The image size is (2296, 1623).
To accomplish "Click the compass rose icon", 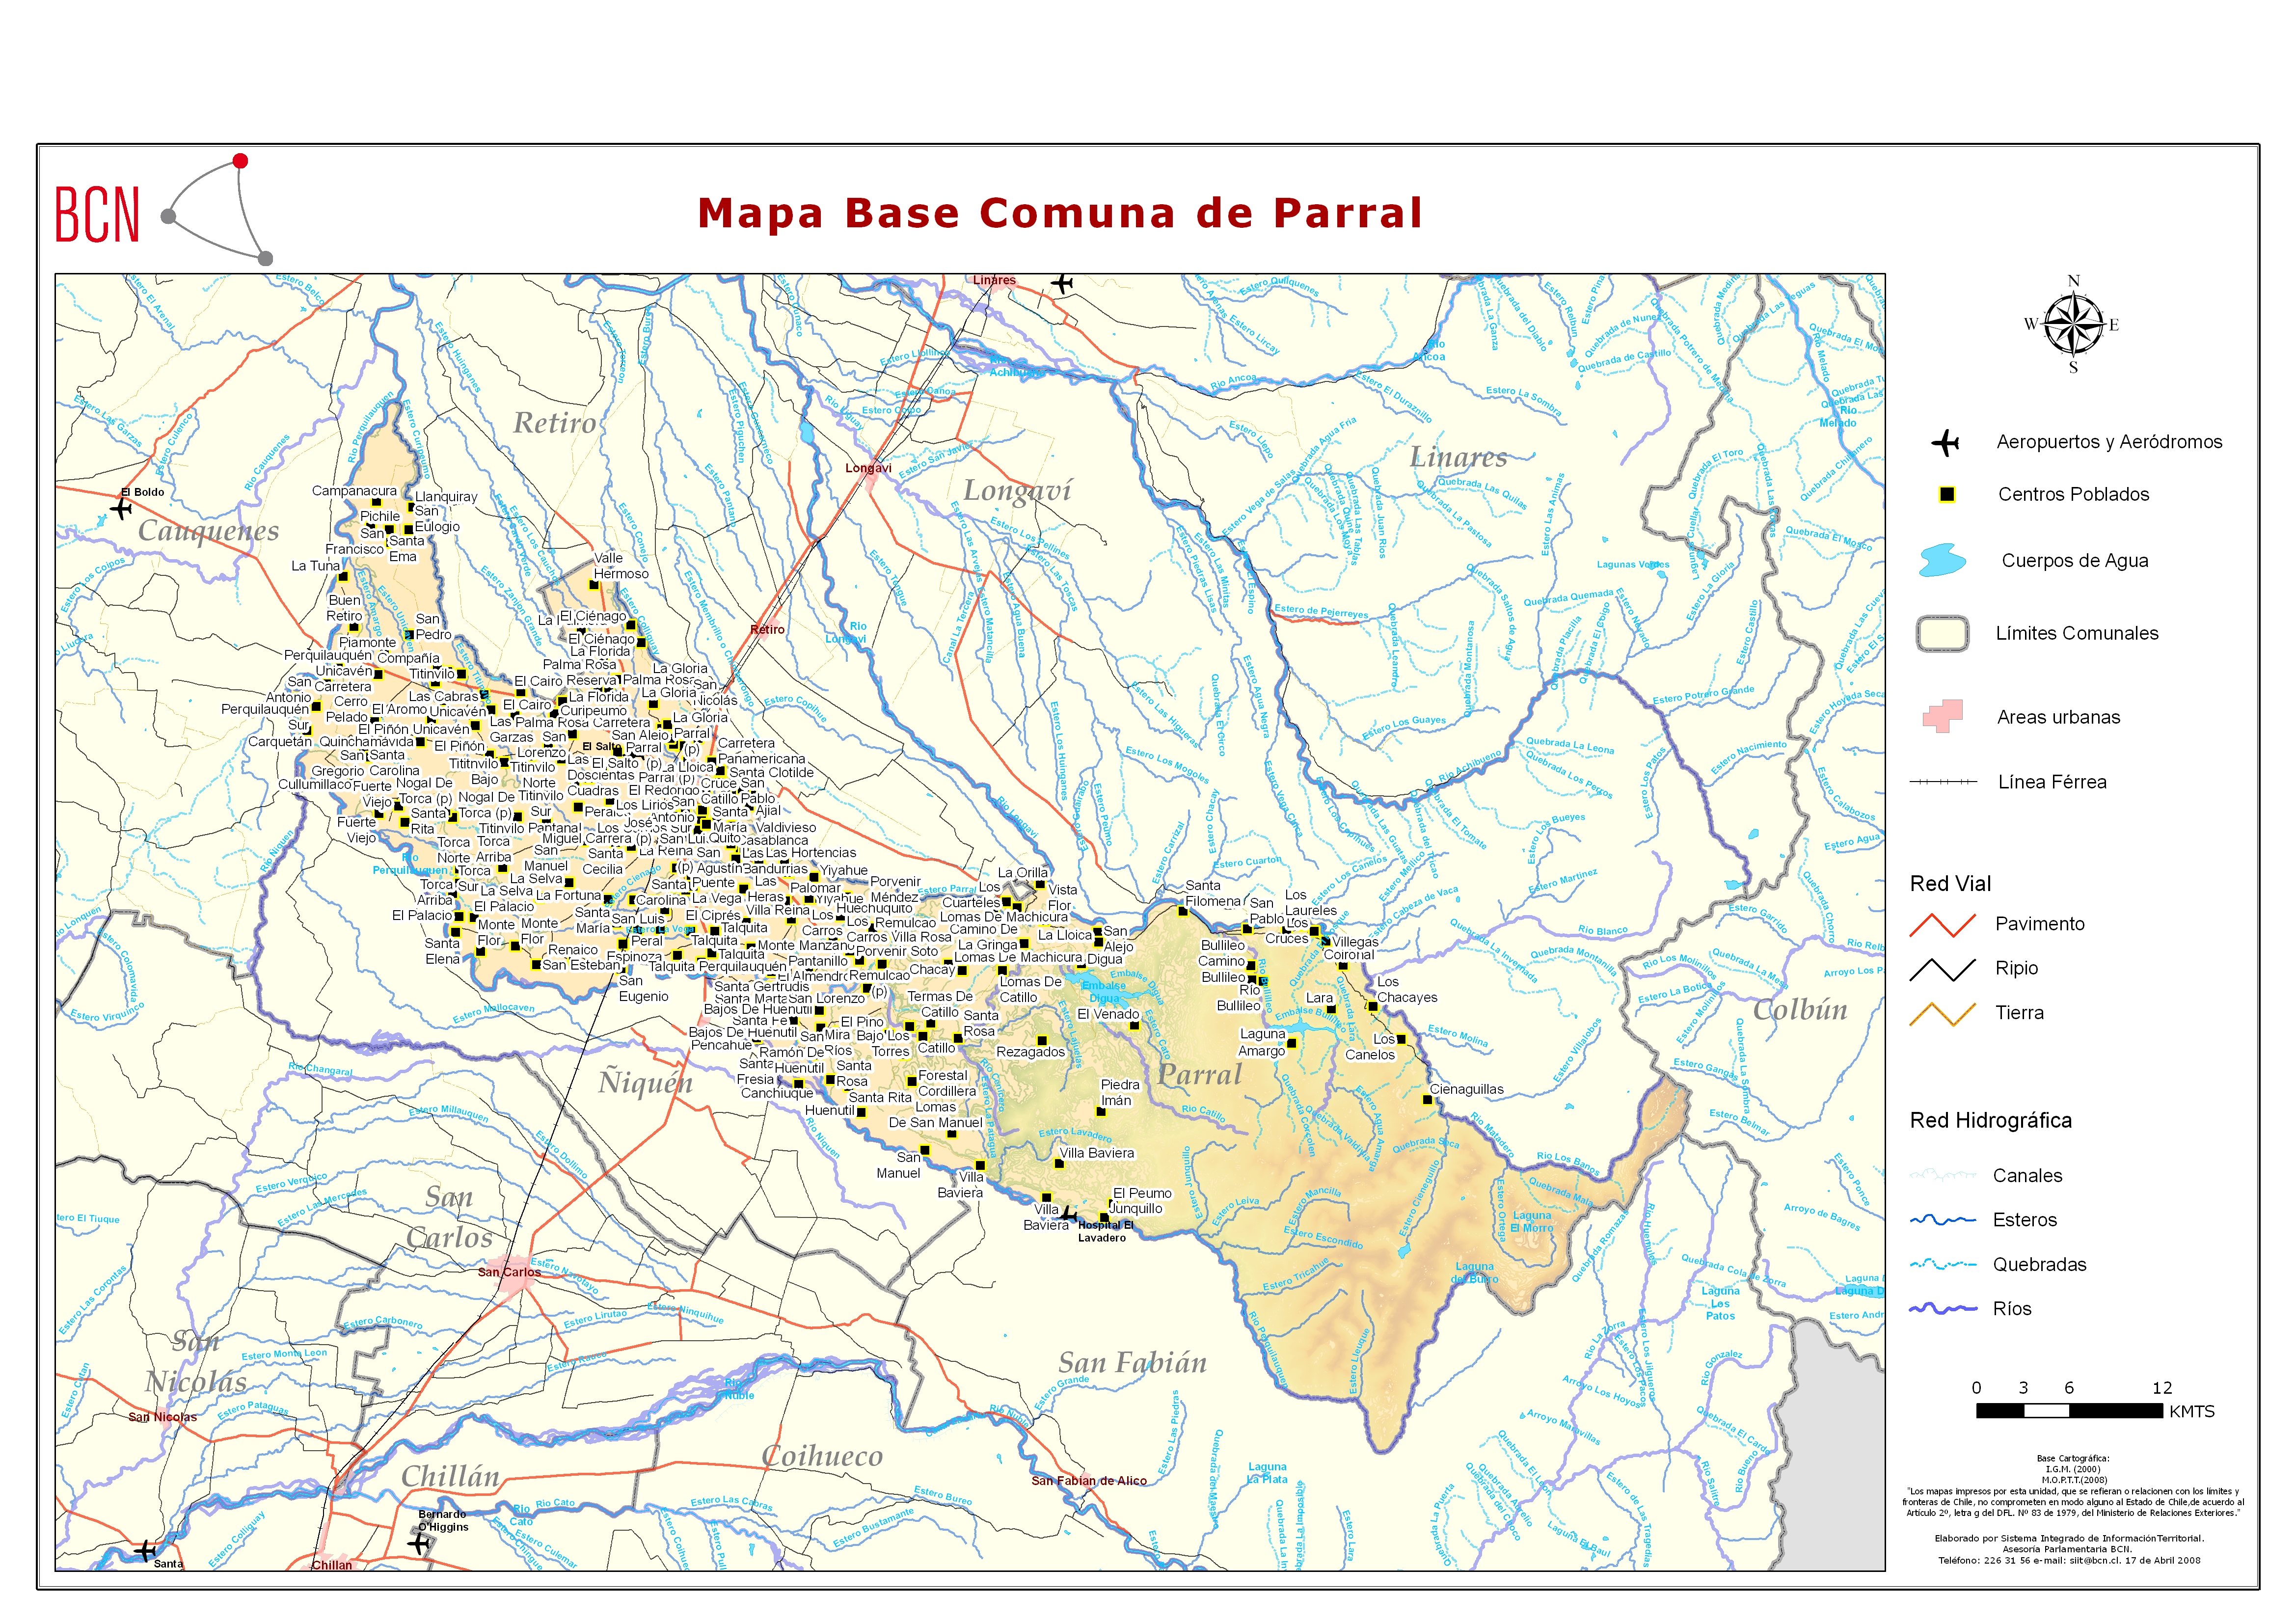I will pos(2073,325).
